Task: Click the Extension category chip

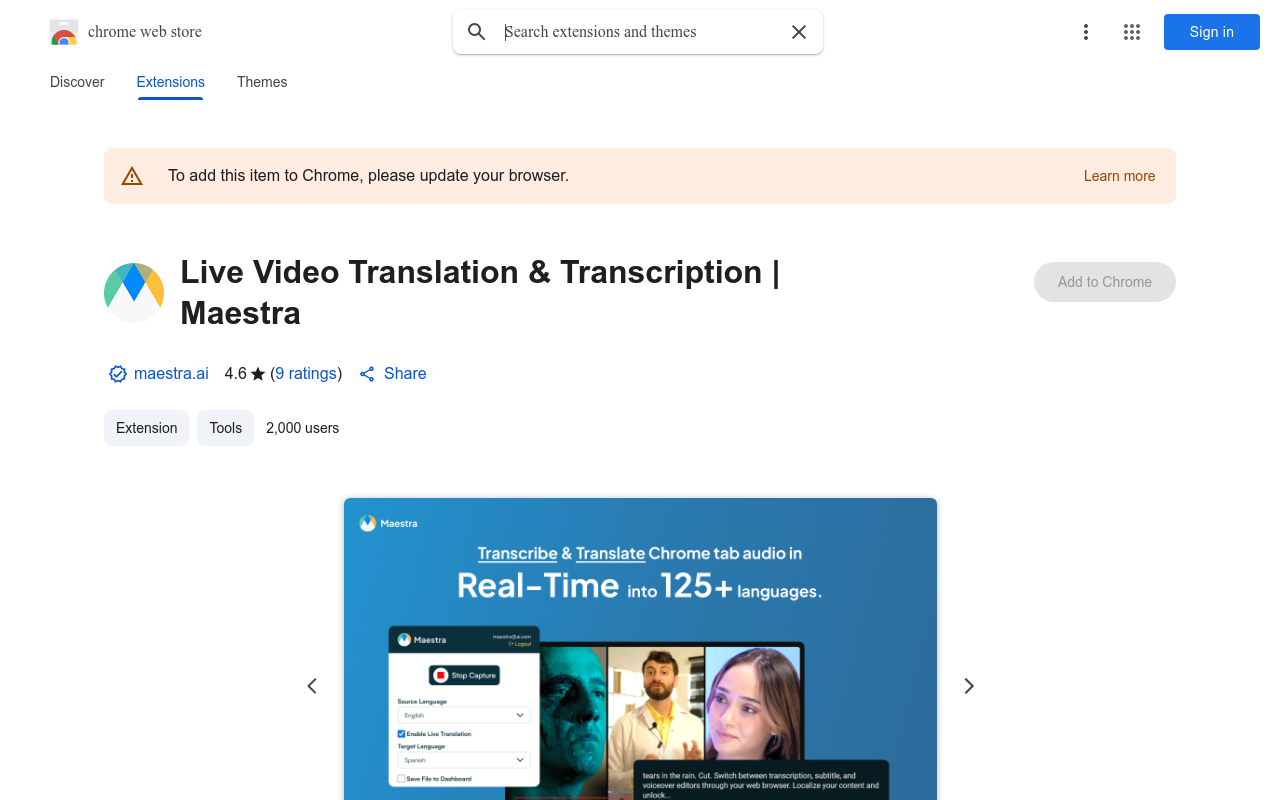Action: [146, 428]
